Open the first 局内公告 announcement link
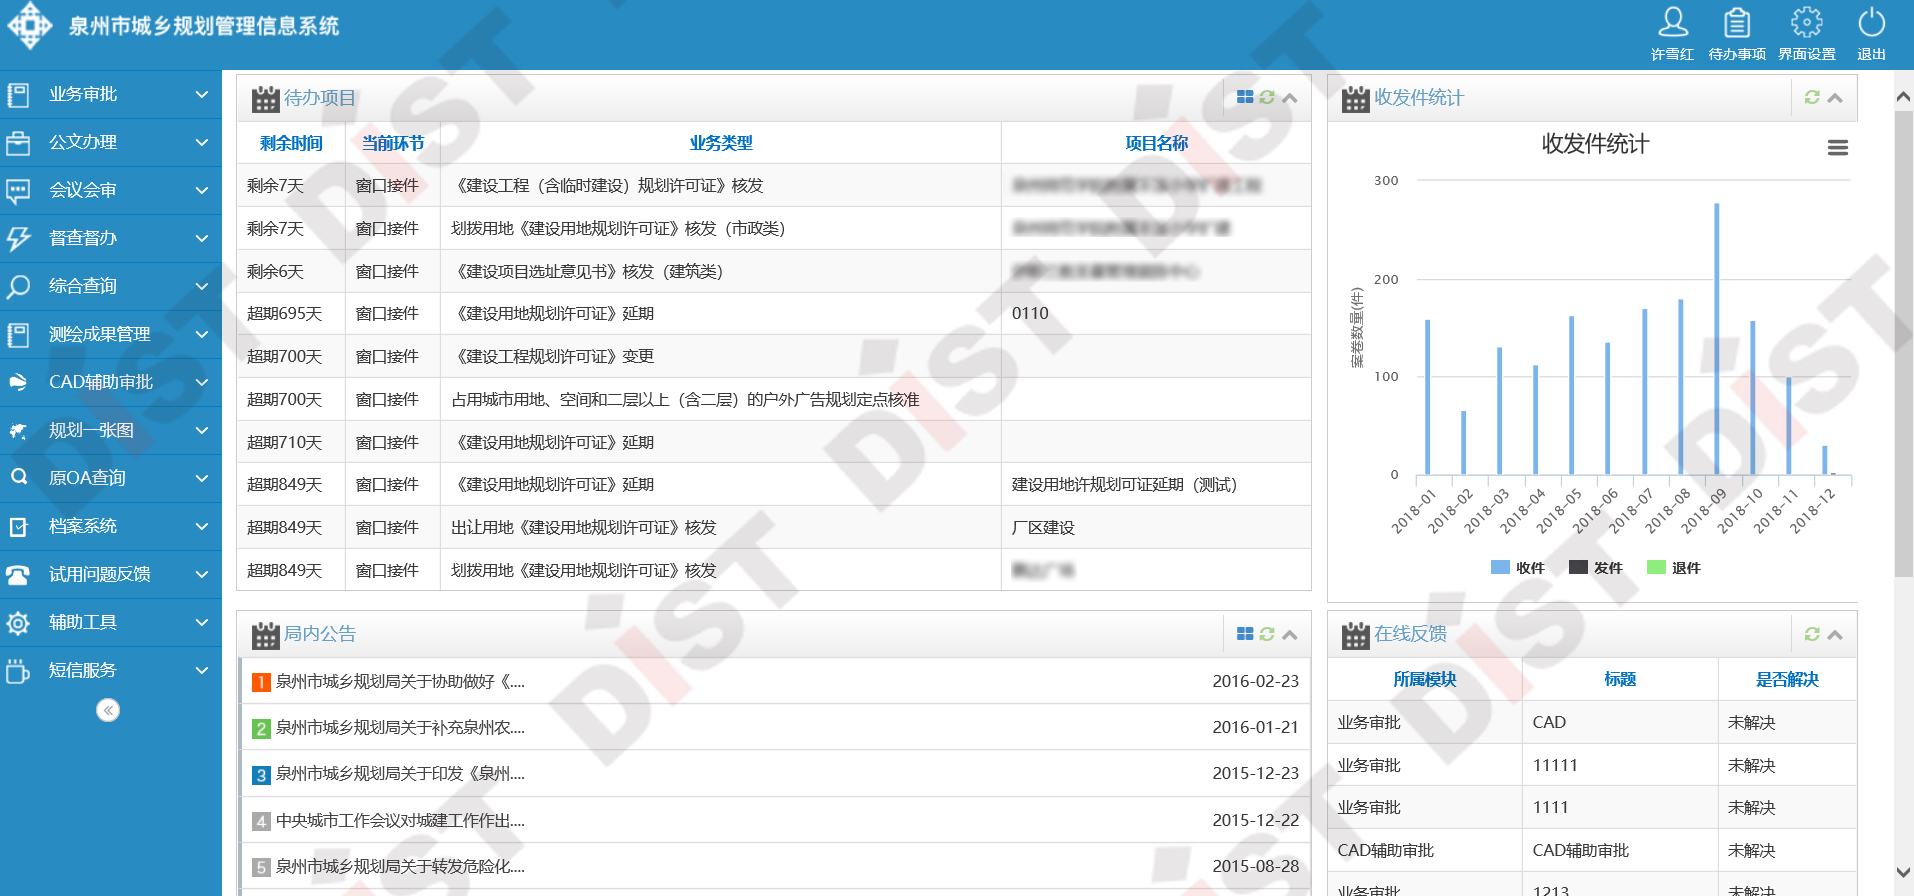Viewport: 1914px width, 896px height. point(400,681)
